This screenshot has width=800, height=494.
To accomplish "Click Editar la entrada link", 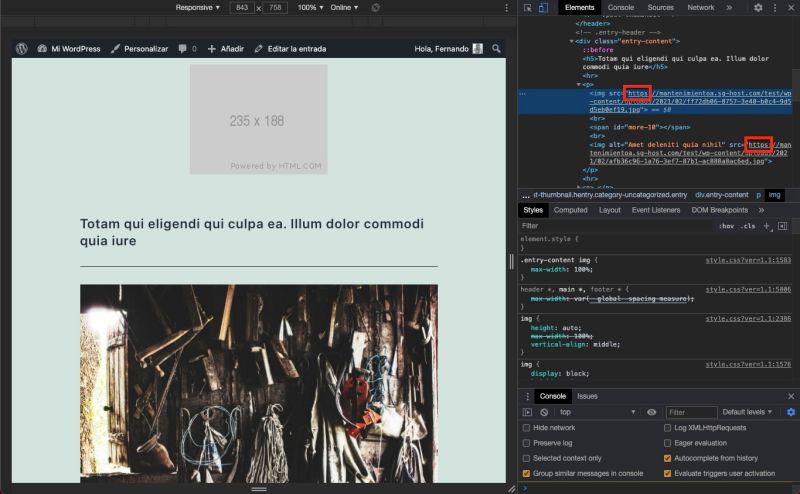I will click(x=290, y=49).
